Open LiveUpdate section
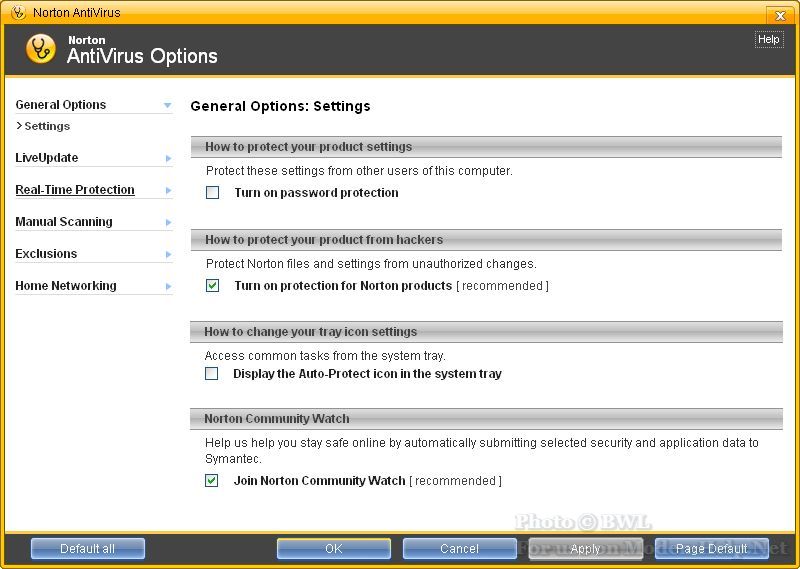The height and width of the screenshot is (569, 800). pyautogui.click(x=46, y=158)
